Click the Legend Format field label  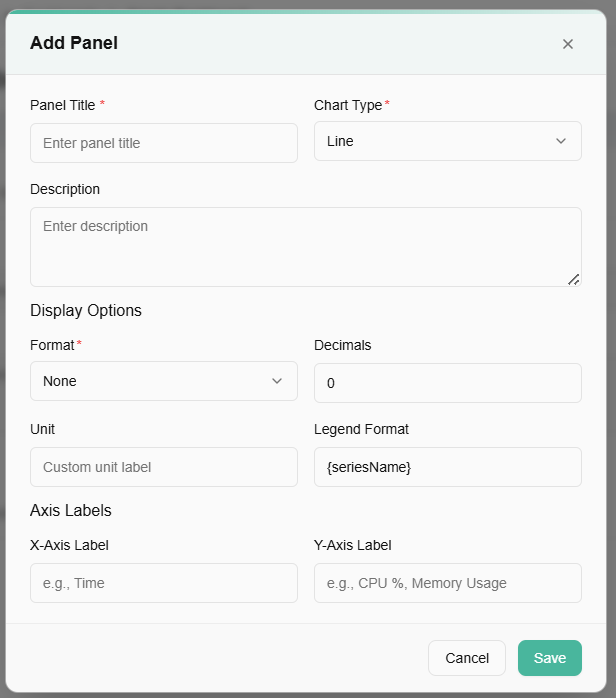361,429
